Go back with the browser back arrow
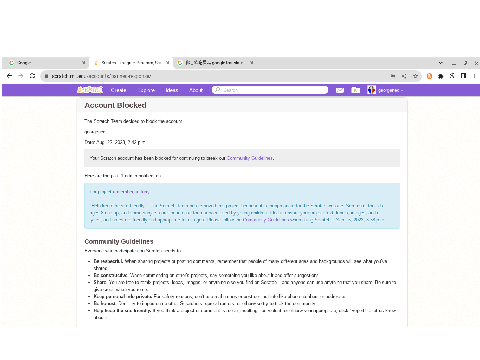Image resolution: width=480 pixels, height=360 pixels. pos(9,76)
